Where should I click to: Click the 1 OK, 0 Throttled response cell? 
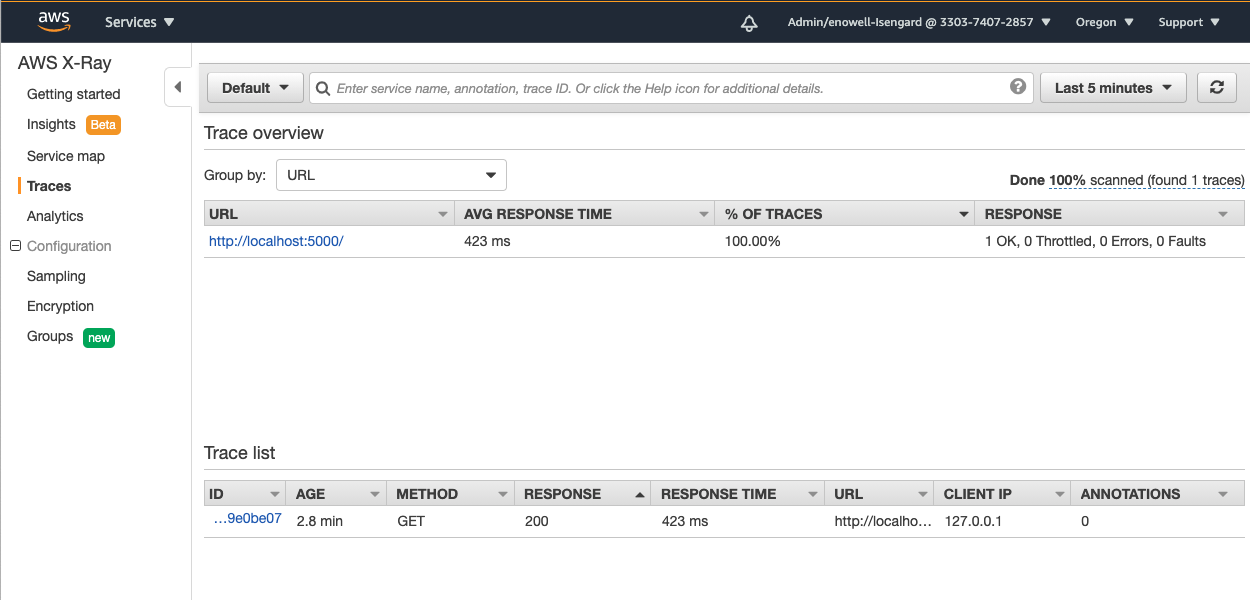1095,241
